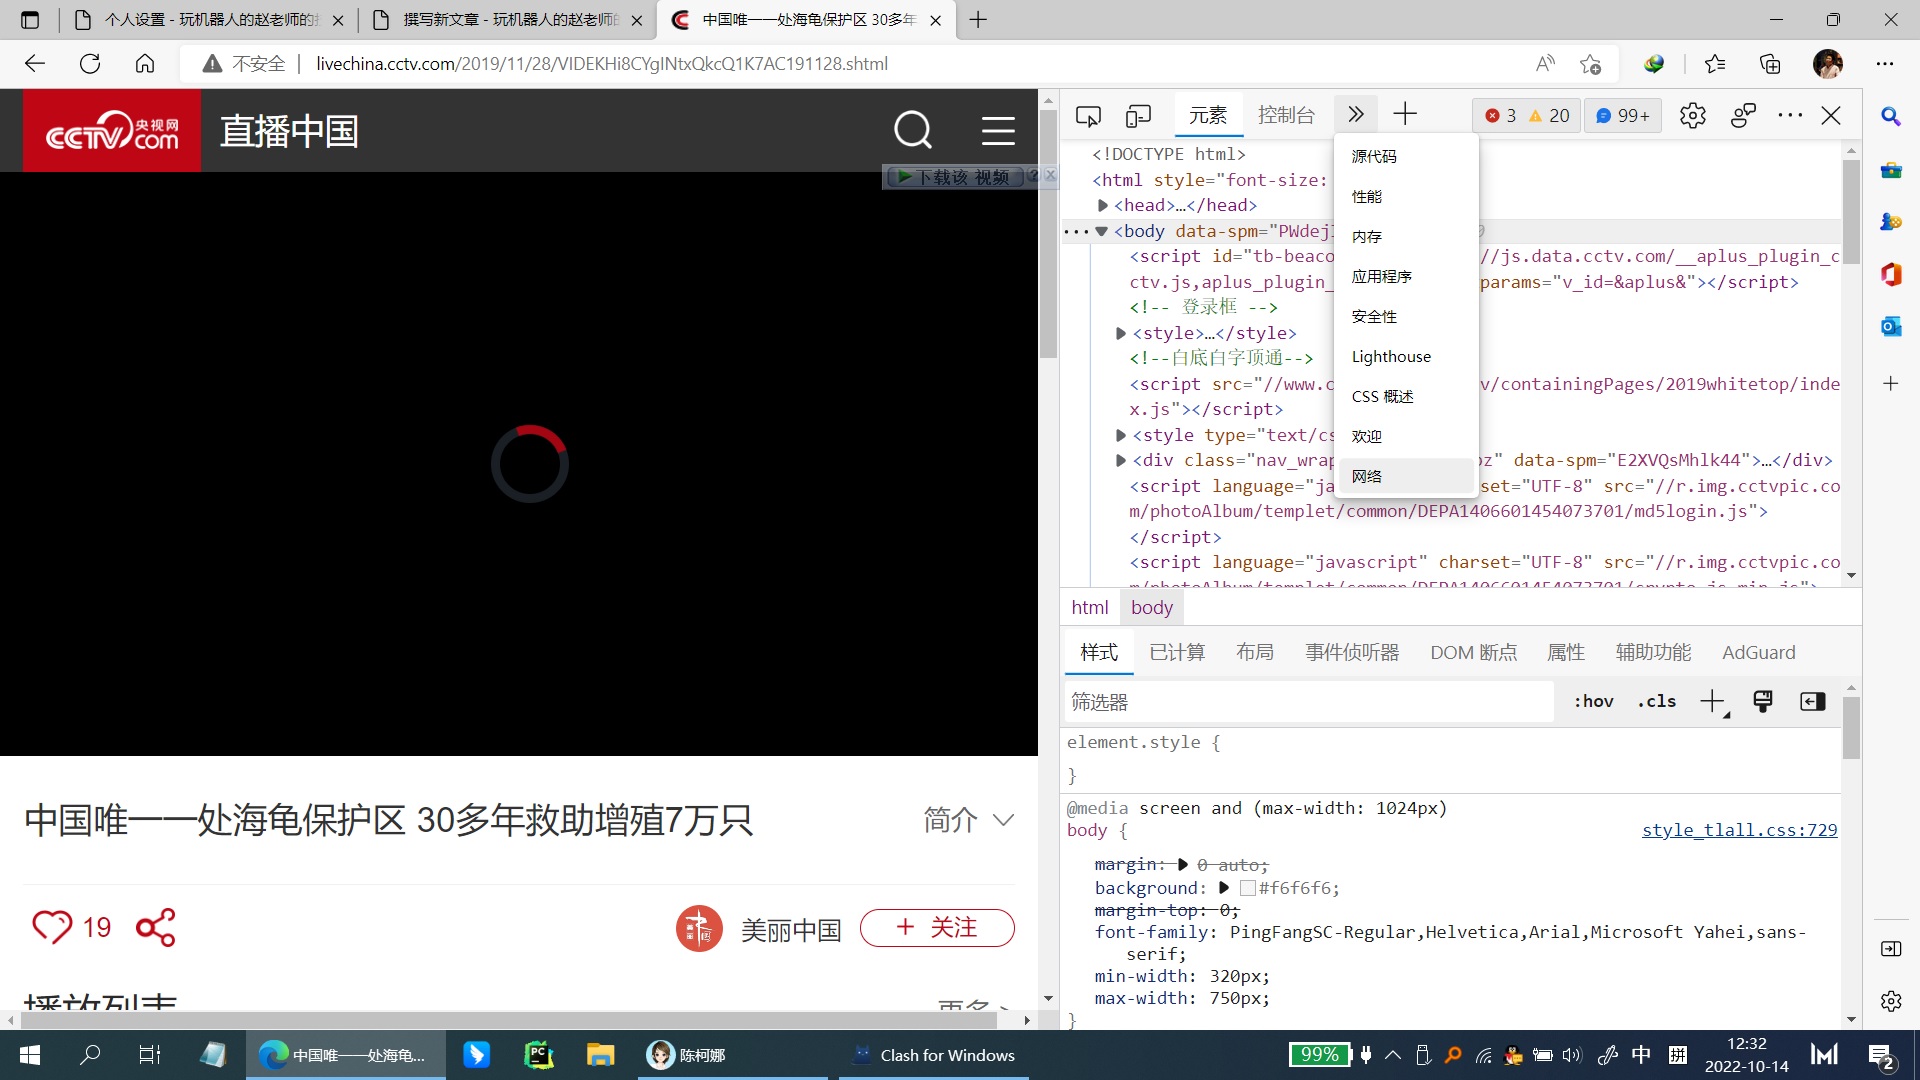1920x1080 pixels.
Task: Expand the 简介 description chevron
Action: pyautogui.click(x=1003, y=821)
